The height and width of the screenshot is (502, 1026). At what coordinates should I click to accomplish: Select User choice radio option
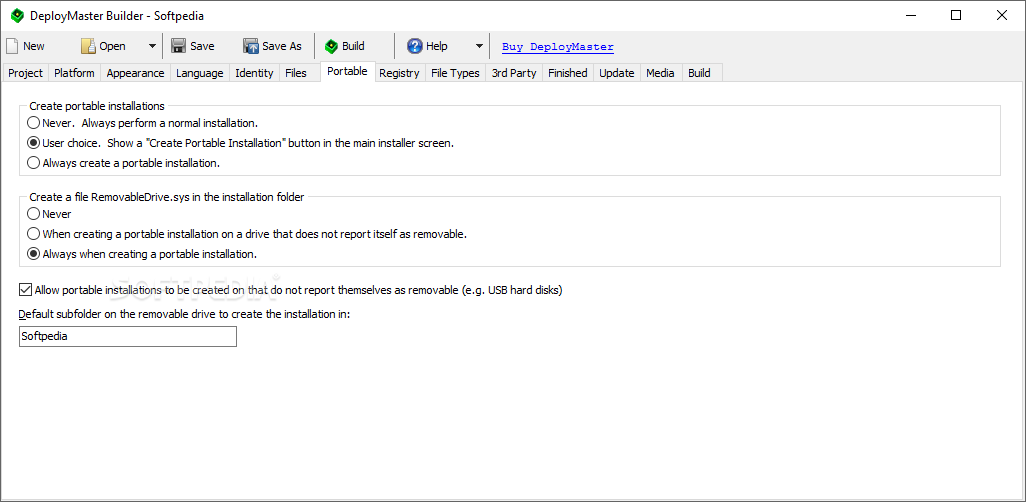point(33,143)
